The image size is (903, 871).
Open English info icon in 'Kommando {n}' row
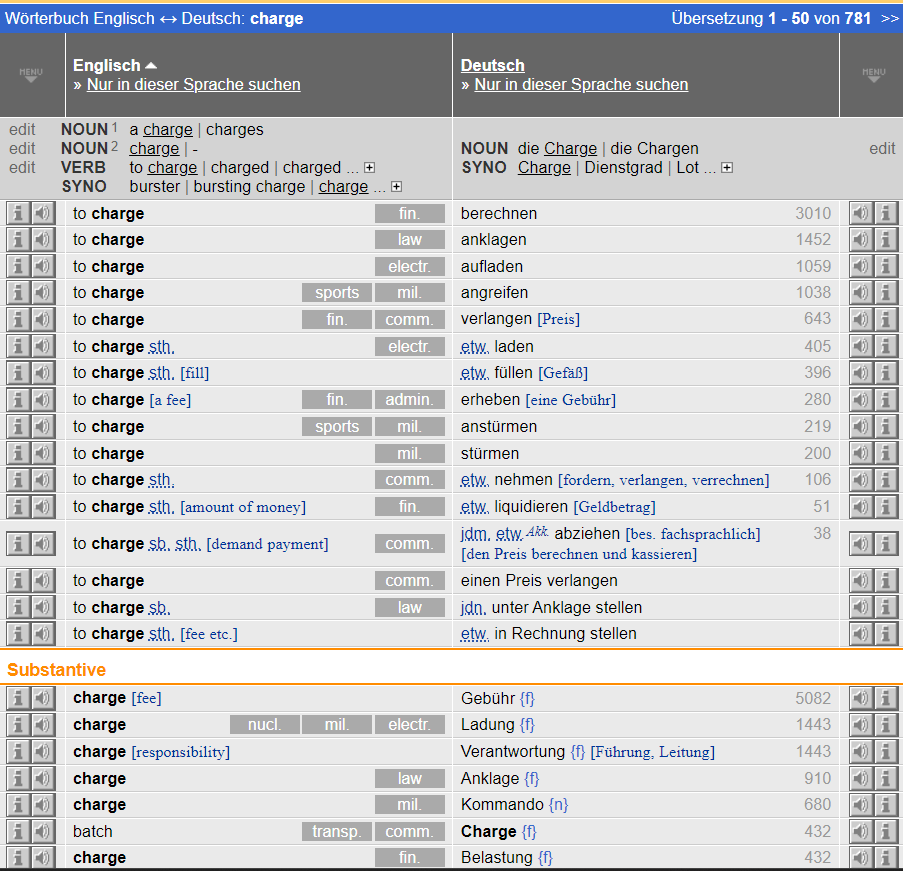pos(18,805)
